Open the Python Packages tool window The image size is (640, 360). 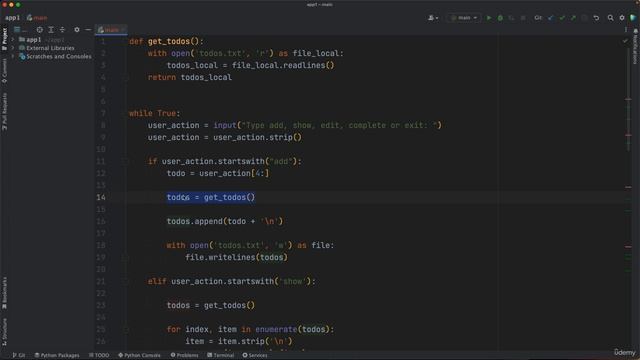(x=57, y=355)
